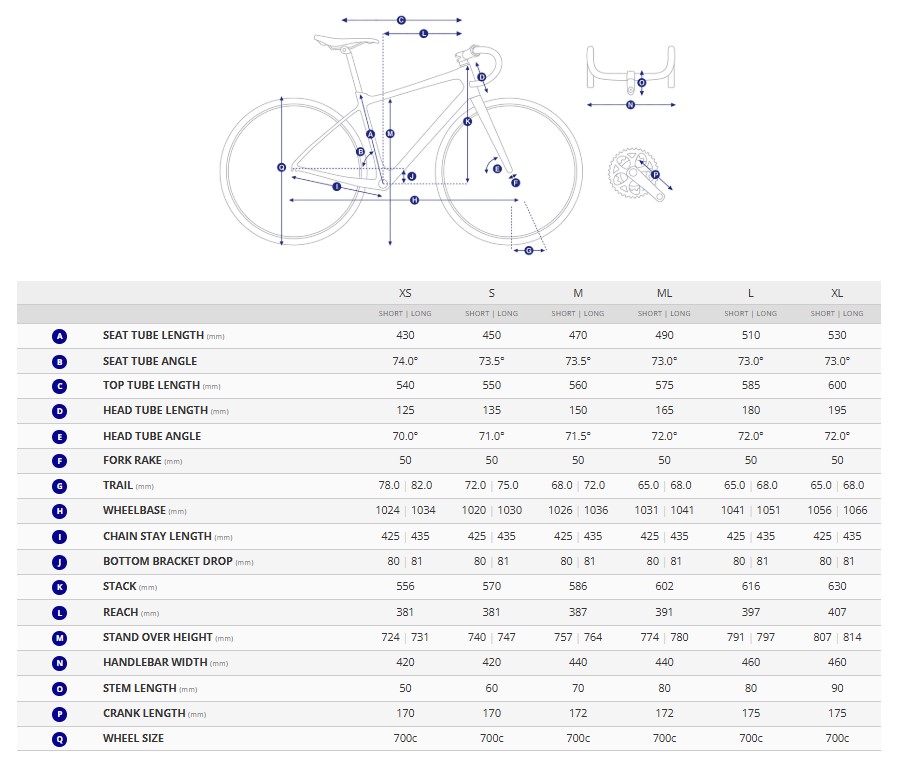
Task: Click the A badge beside Seat Tube Length
Action: [59, 336]
